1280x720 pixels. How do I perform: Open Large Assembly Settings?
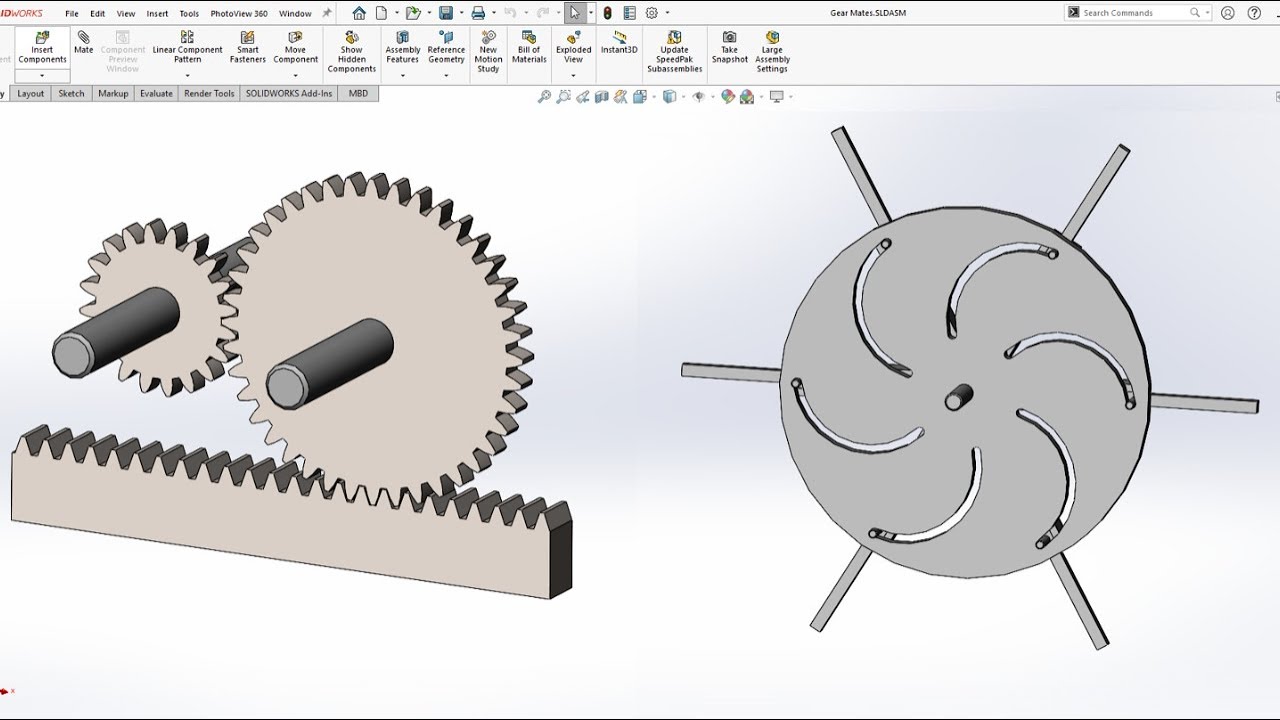772,52
